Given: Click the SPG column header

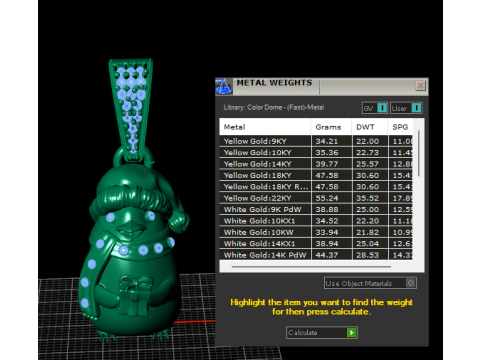Looking at the screenshot, I should pos(401,127).
